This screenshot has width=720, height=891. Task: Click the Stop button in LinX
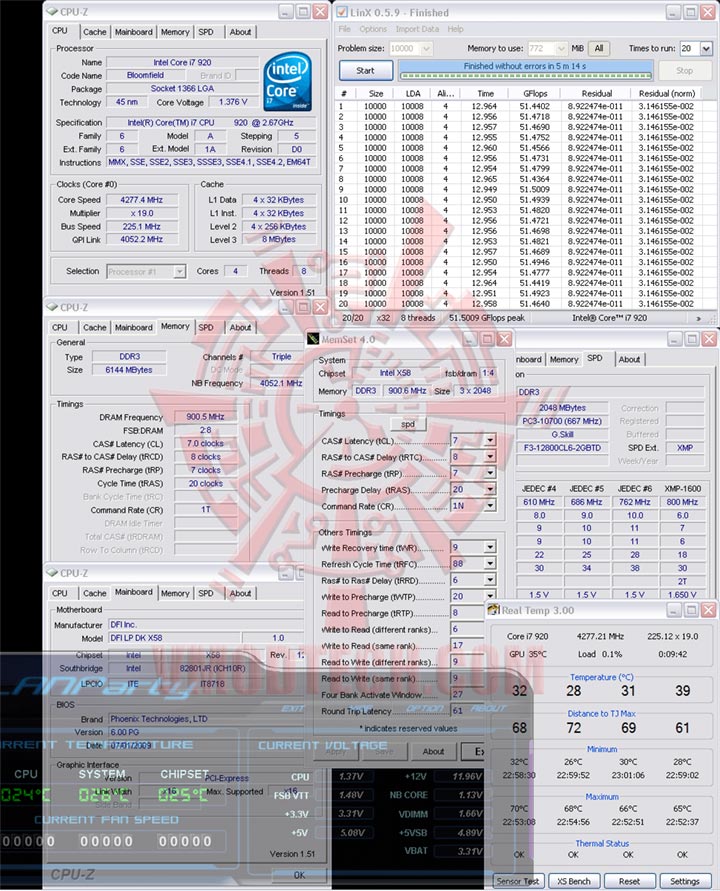tap(684, 70)
